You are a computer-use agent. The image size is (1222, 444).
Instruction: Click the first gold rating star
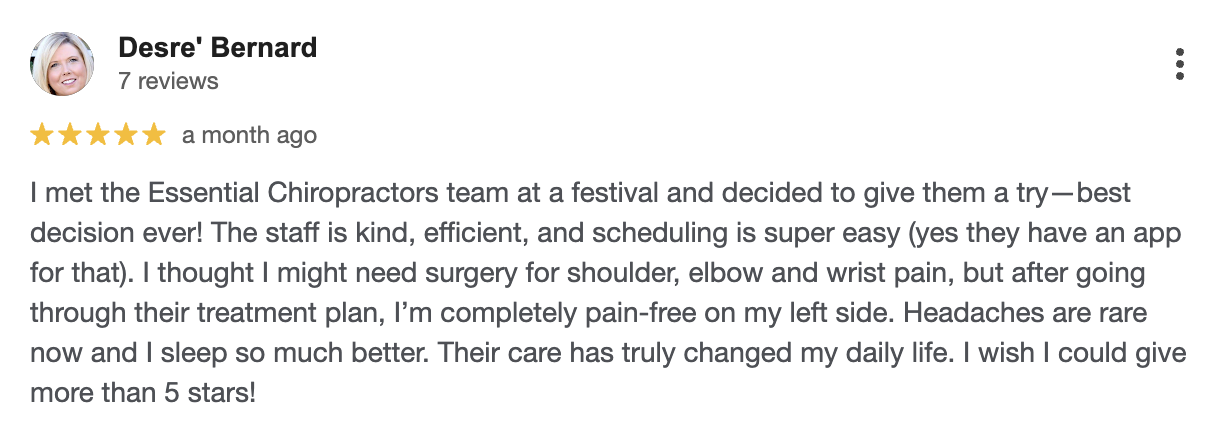(43, 135)
